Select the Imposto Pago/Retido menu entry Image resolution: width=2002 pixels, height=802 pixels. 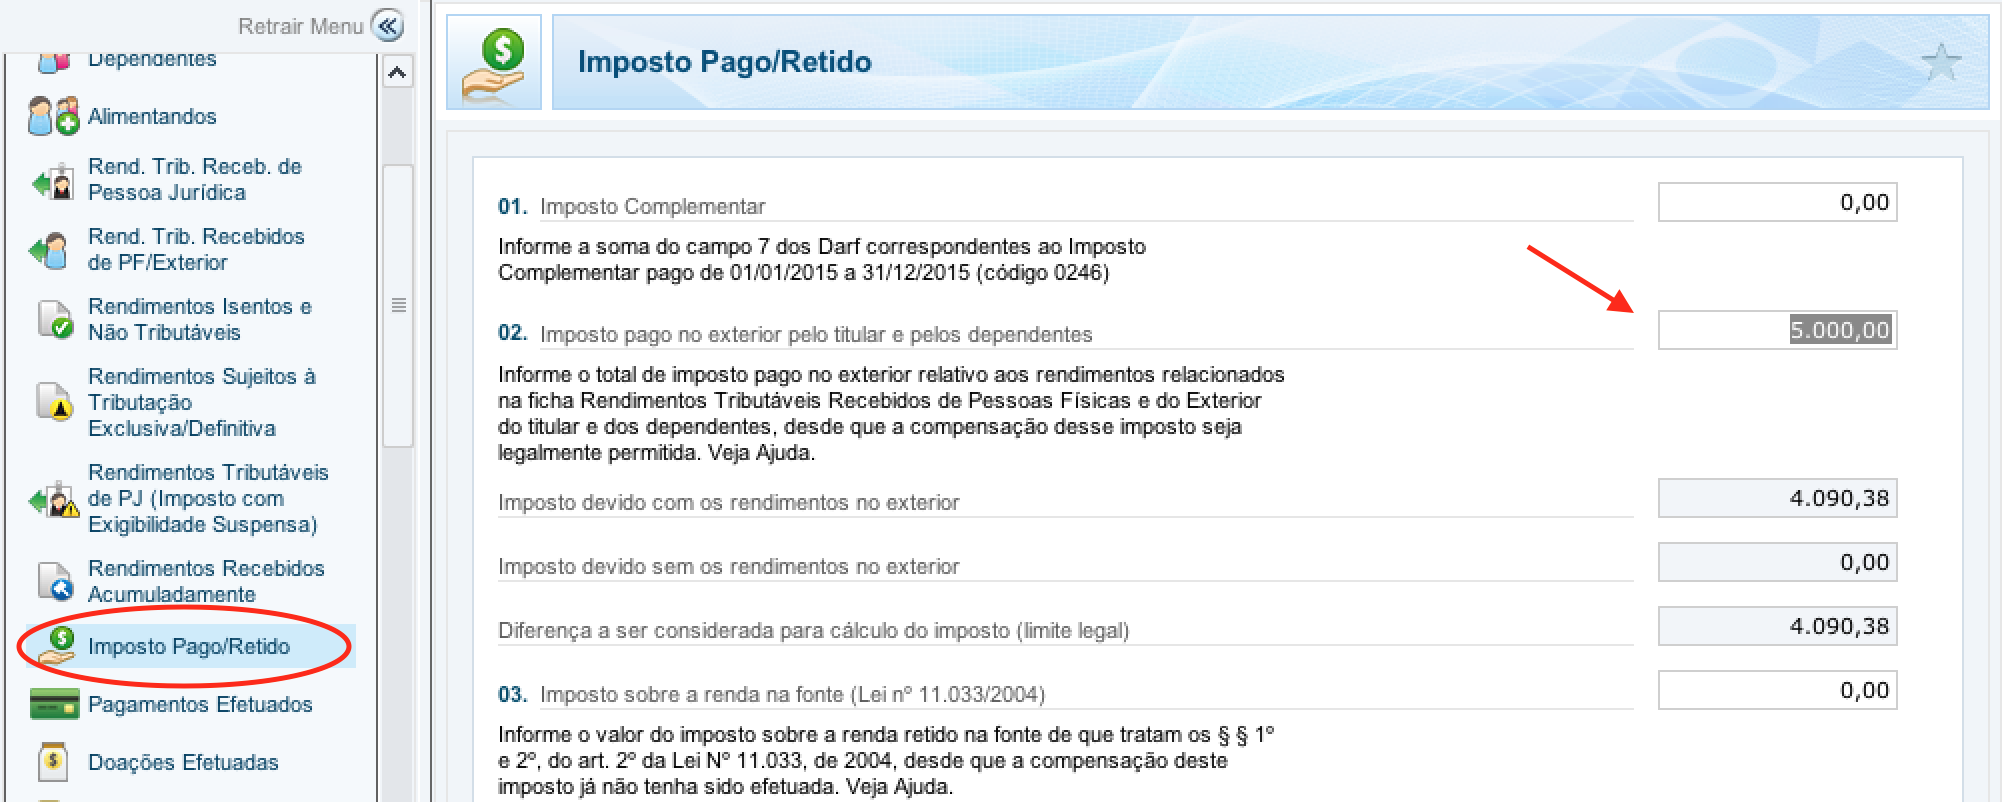tap(189, 646)
